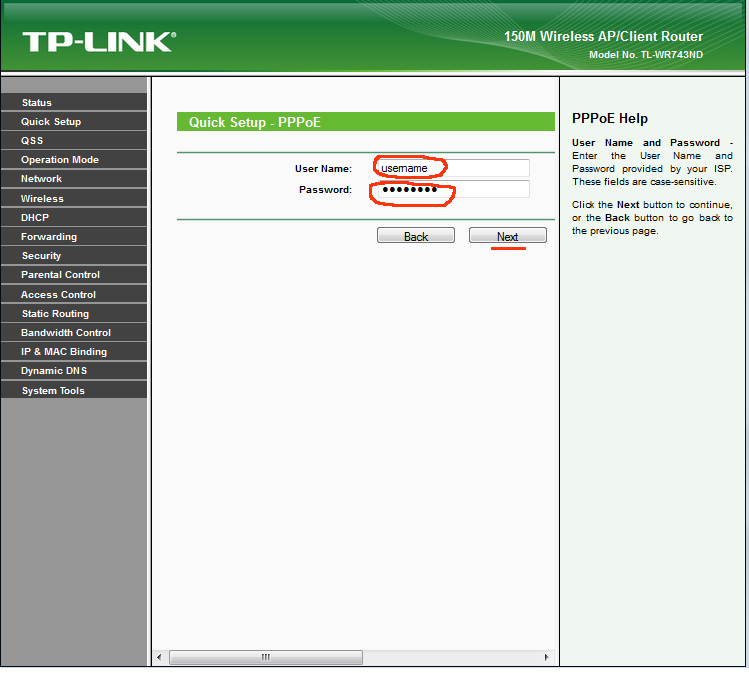749x673 pixels.
Task: Click the Password: label
Action: [325, 190]
